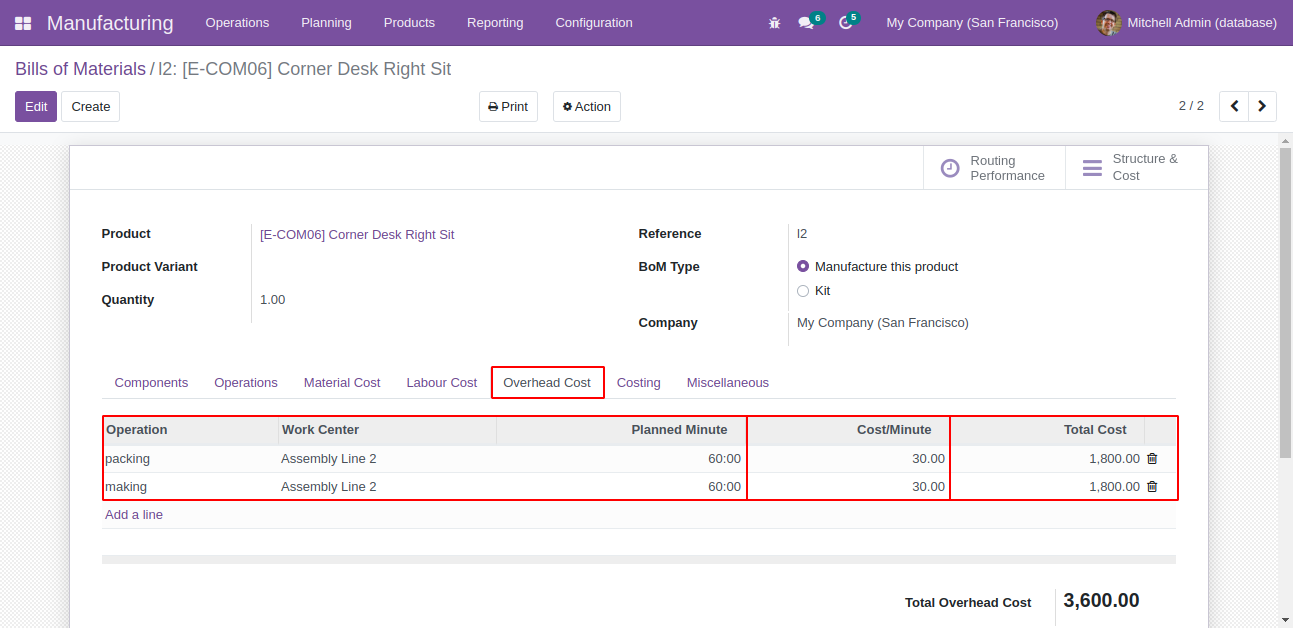Sort by Cost/Minute column header
This screenshot has height=628, width=1293.
(x=848, y=430)
